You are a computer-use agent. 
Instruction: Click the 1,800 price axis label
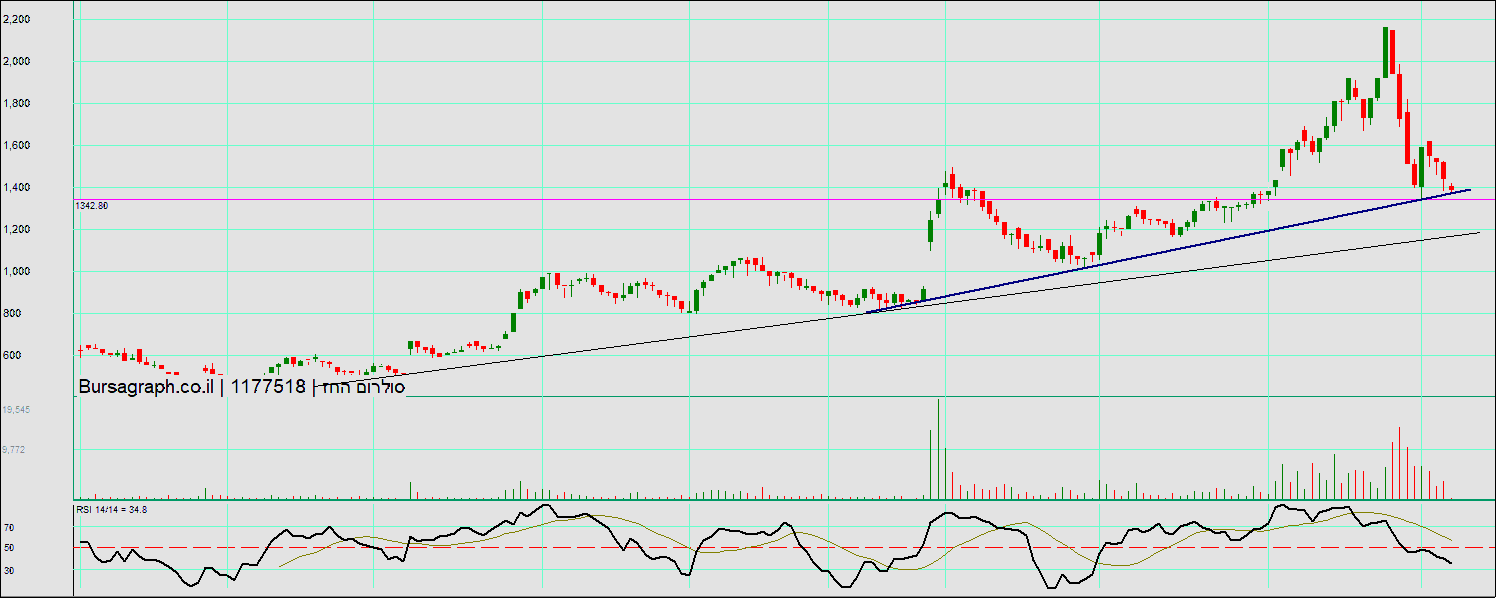(x=16, y=103)
